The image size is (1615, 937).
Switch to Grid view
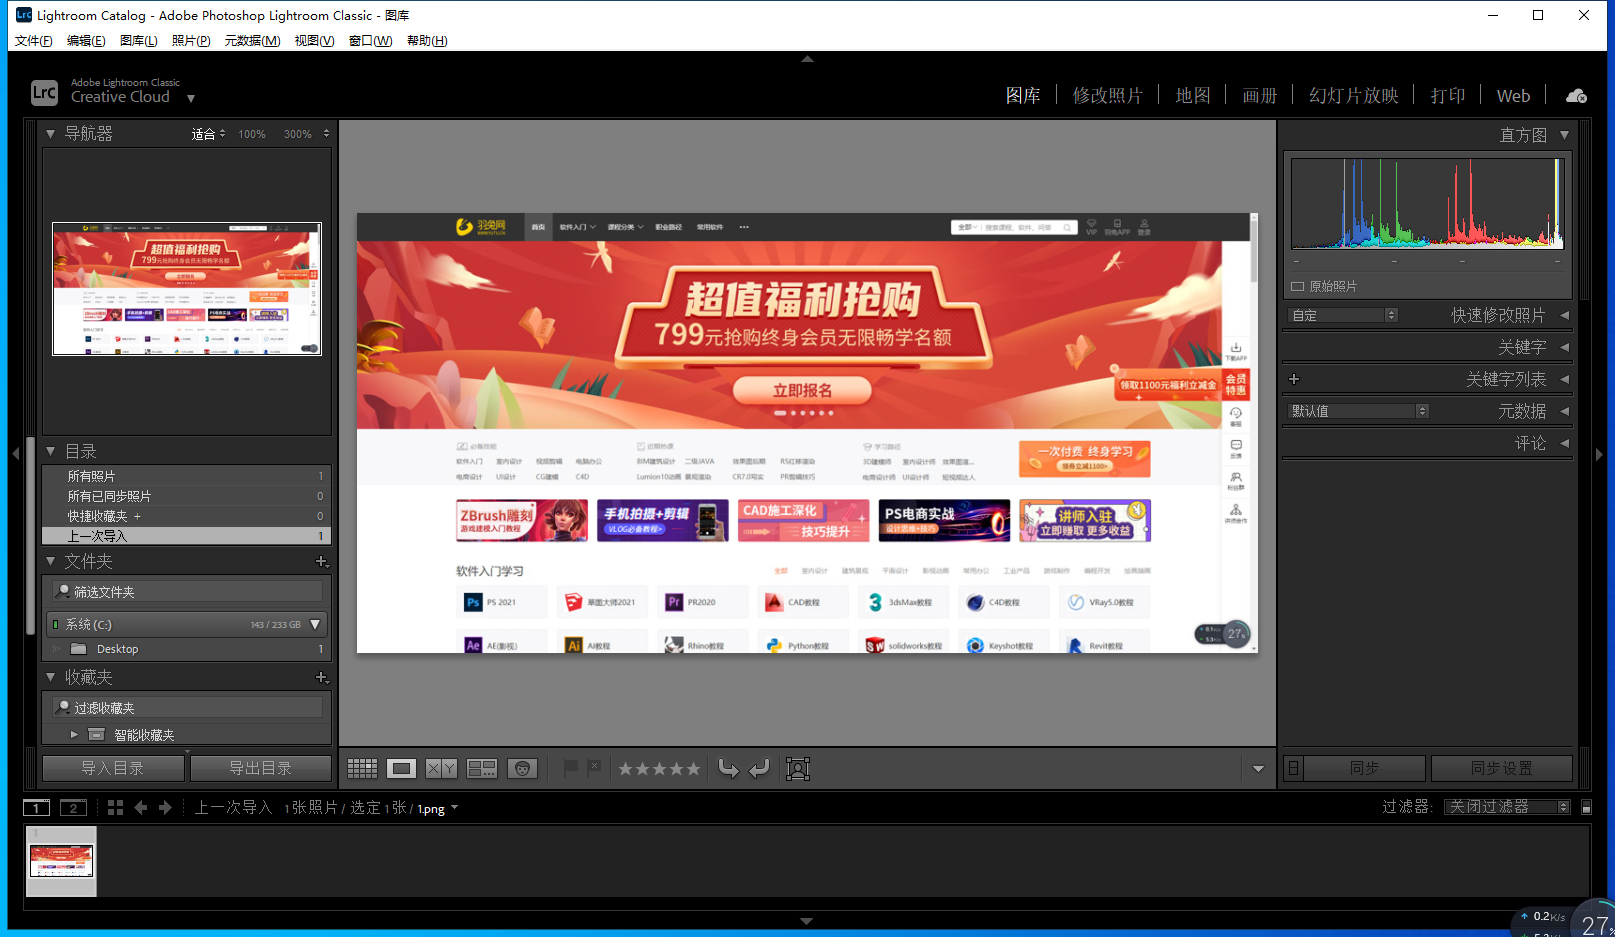click(362, 768)
